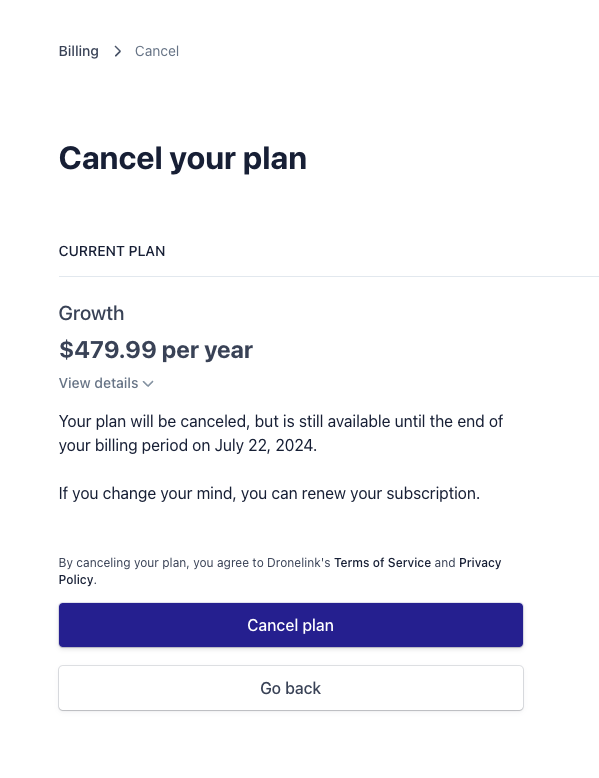This screenshot has height=778, width=599.
Task: Click the Dronelink's word in agreement text
Action: point(298,563)
